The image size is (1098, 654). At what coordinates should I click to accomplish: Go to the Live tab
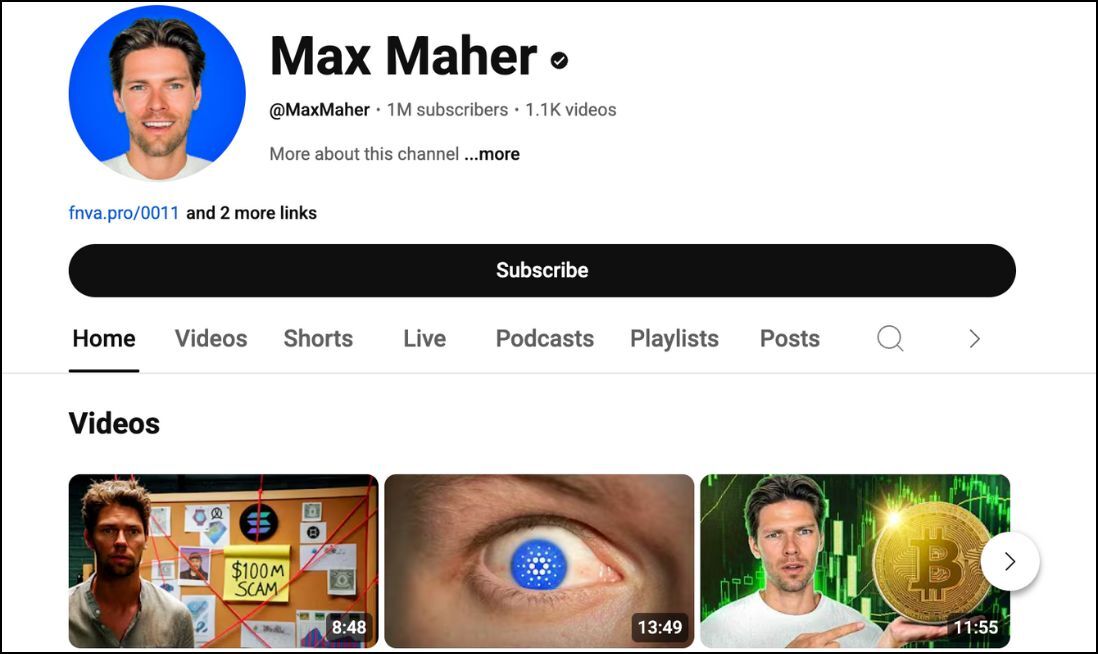pos(424,339)
